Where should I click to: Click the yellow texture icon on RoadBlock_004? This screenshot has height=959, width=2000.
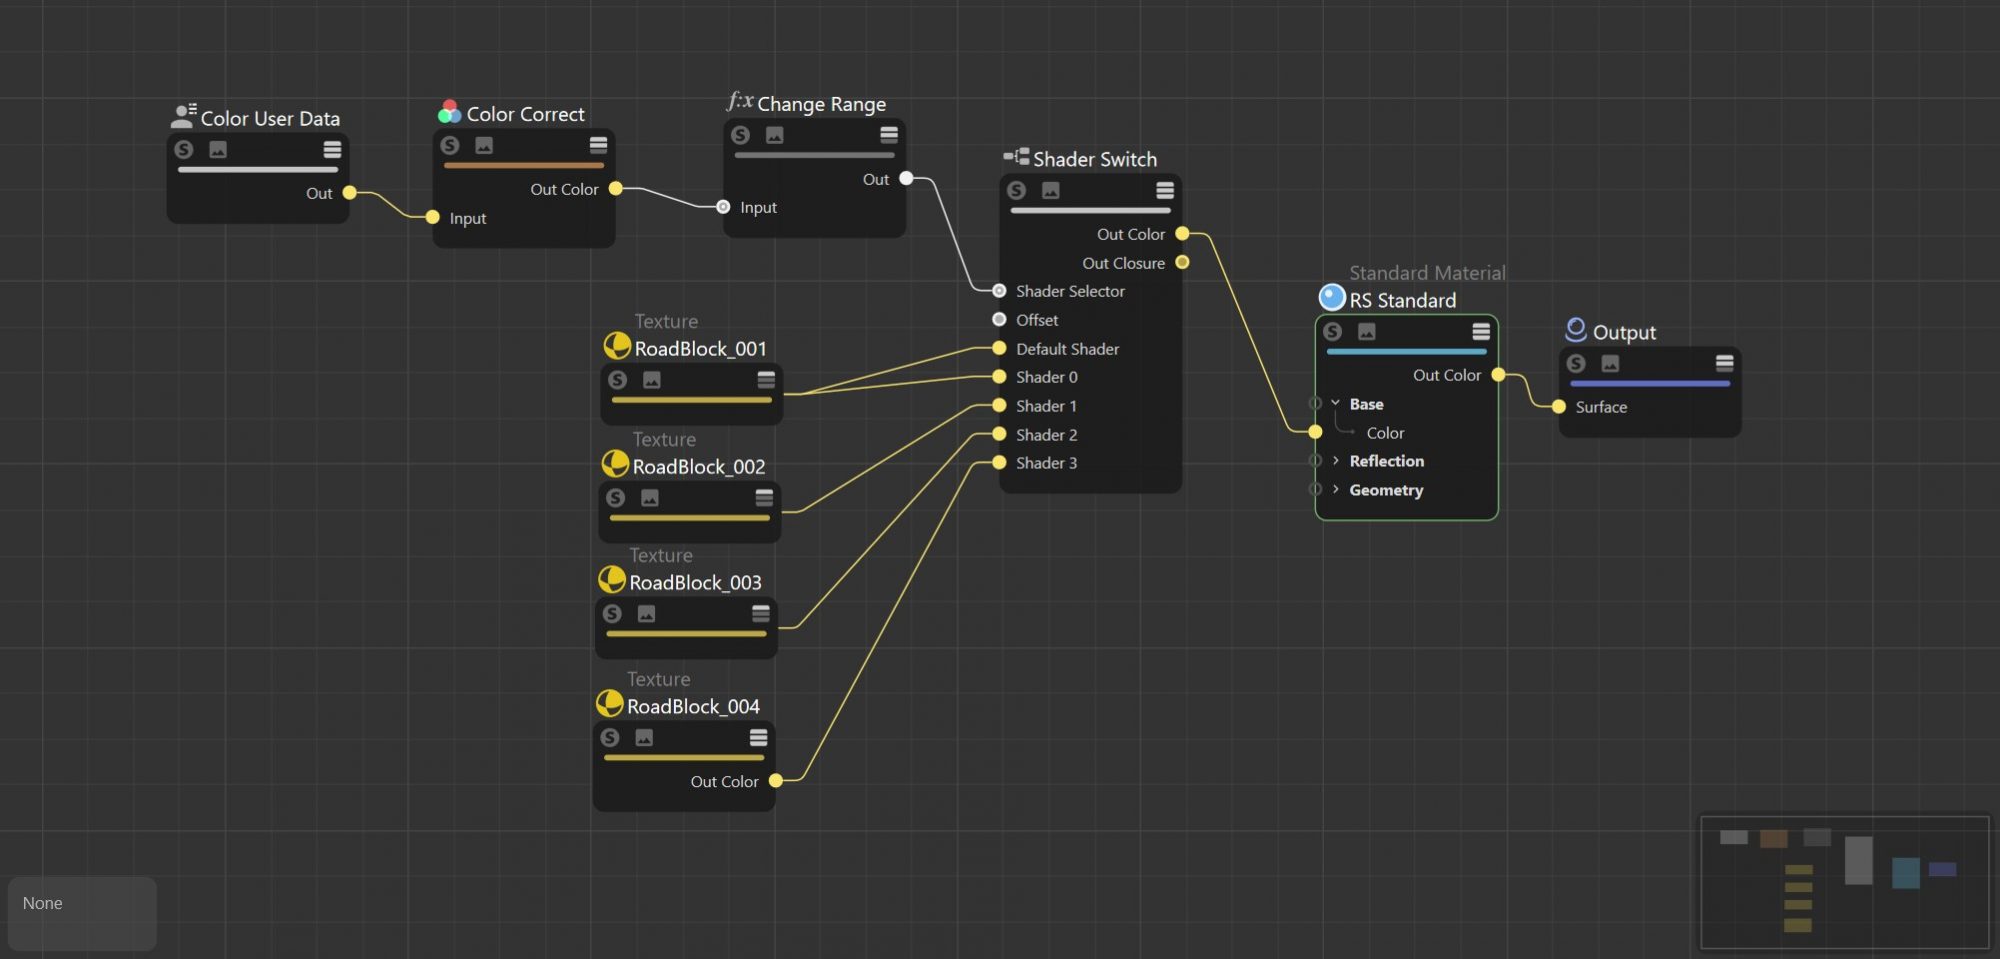tap(608, 703)
